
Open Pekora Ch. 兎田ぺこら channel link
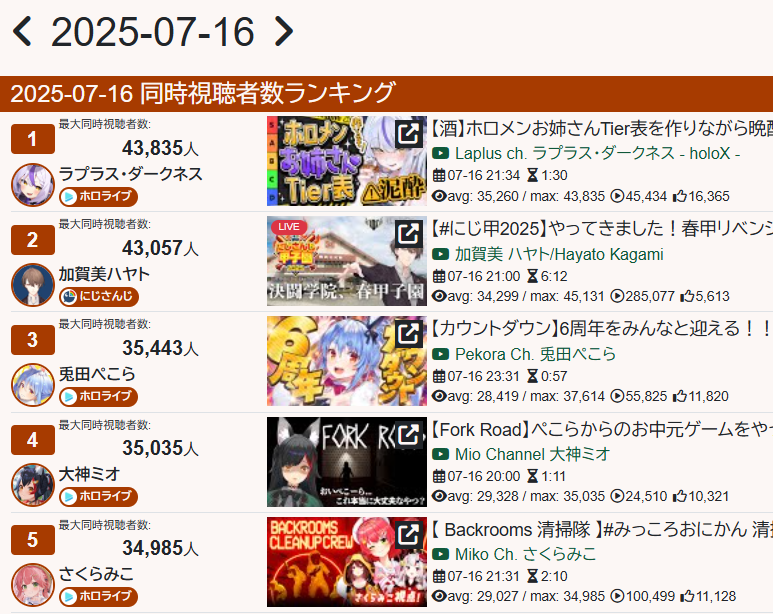(535, 354)
